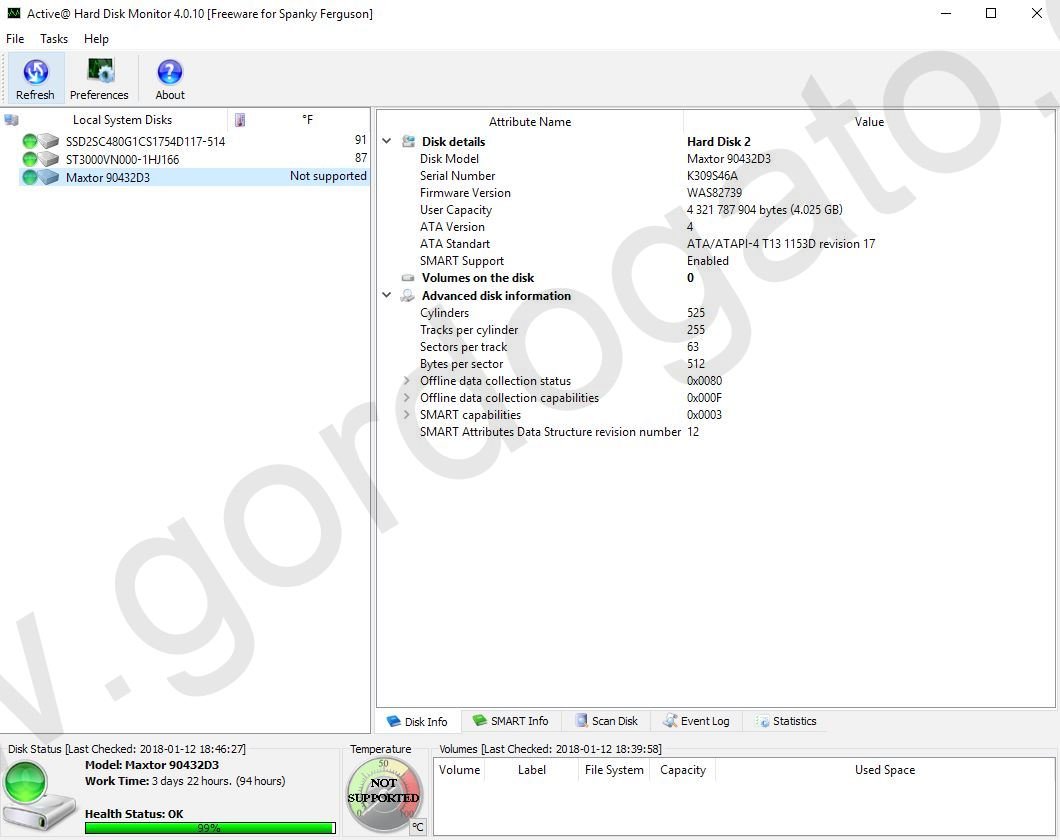Click the green health status bar
This screenshot has height=840, width=1060.
210,828
